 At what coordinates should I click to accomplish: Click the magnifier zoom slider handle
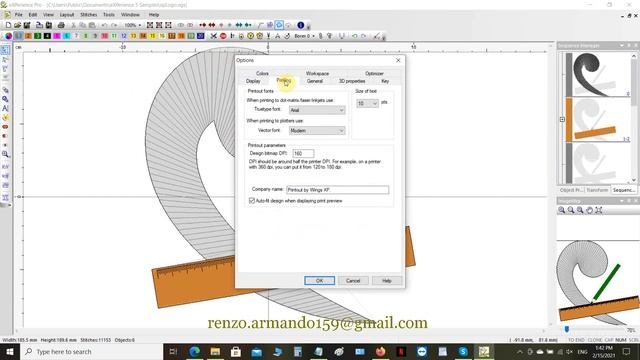pos(567,329)
